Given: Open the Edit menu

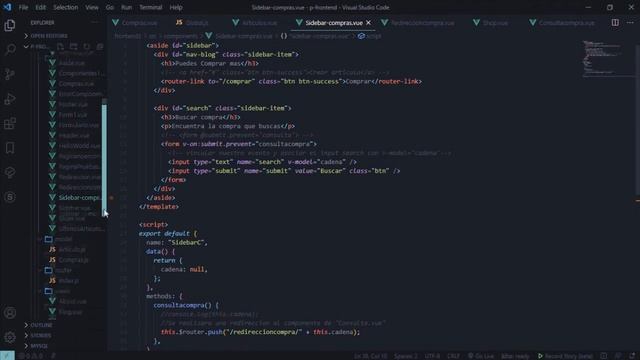Looking at the screenshot, I should point(40,7).
